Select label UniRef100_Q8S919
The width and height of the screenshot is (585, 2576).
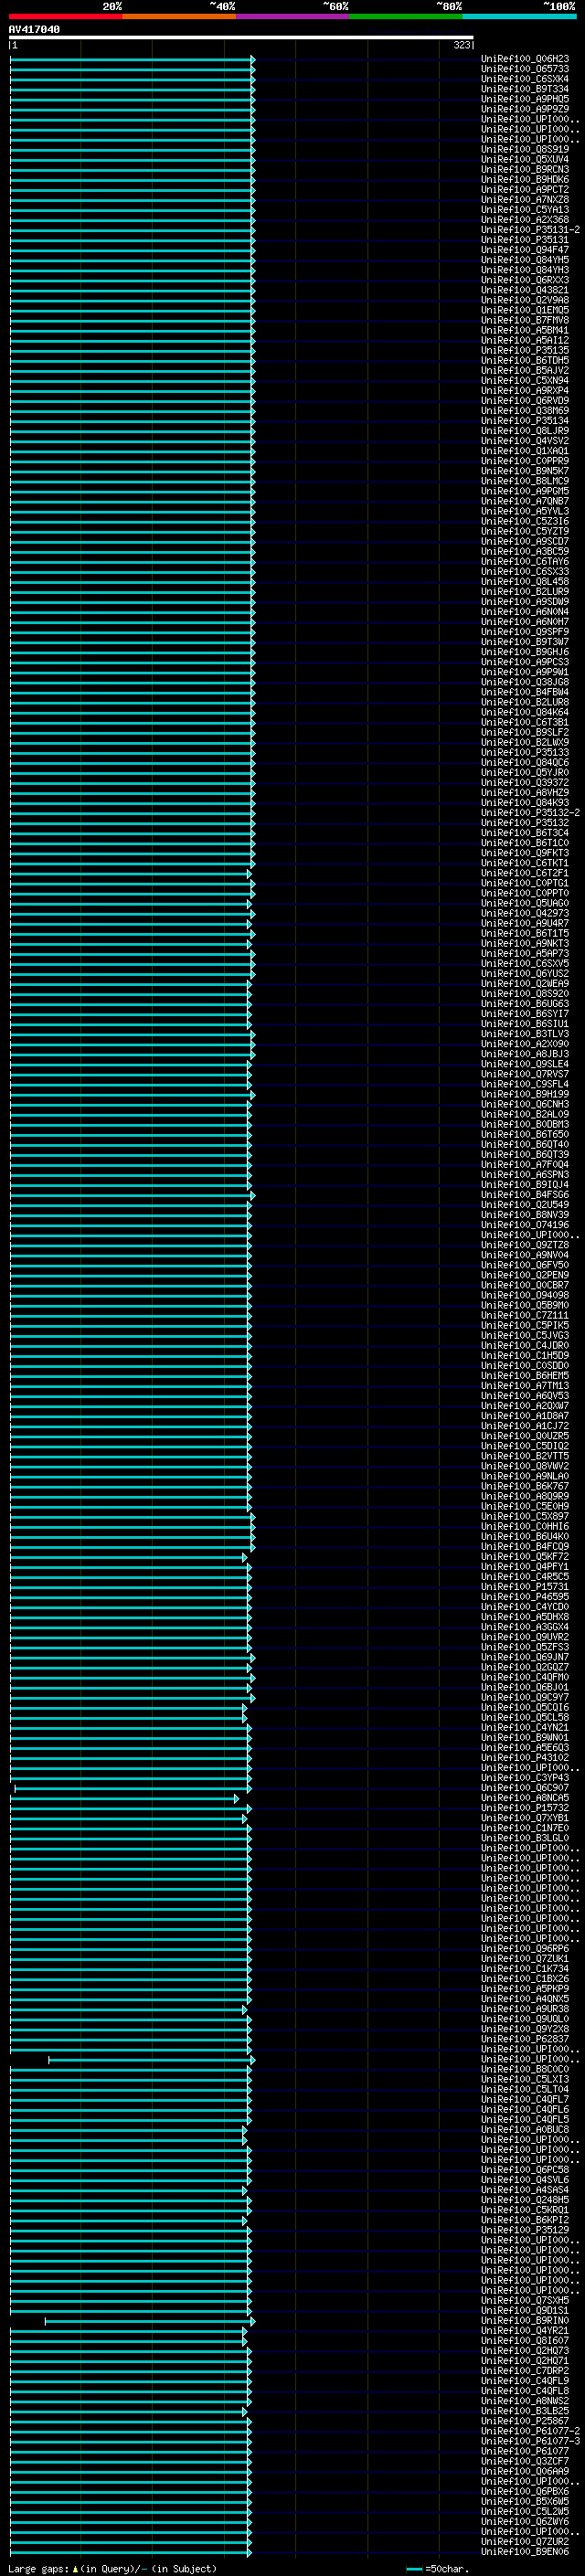click(x=525, y=149)
